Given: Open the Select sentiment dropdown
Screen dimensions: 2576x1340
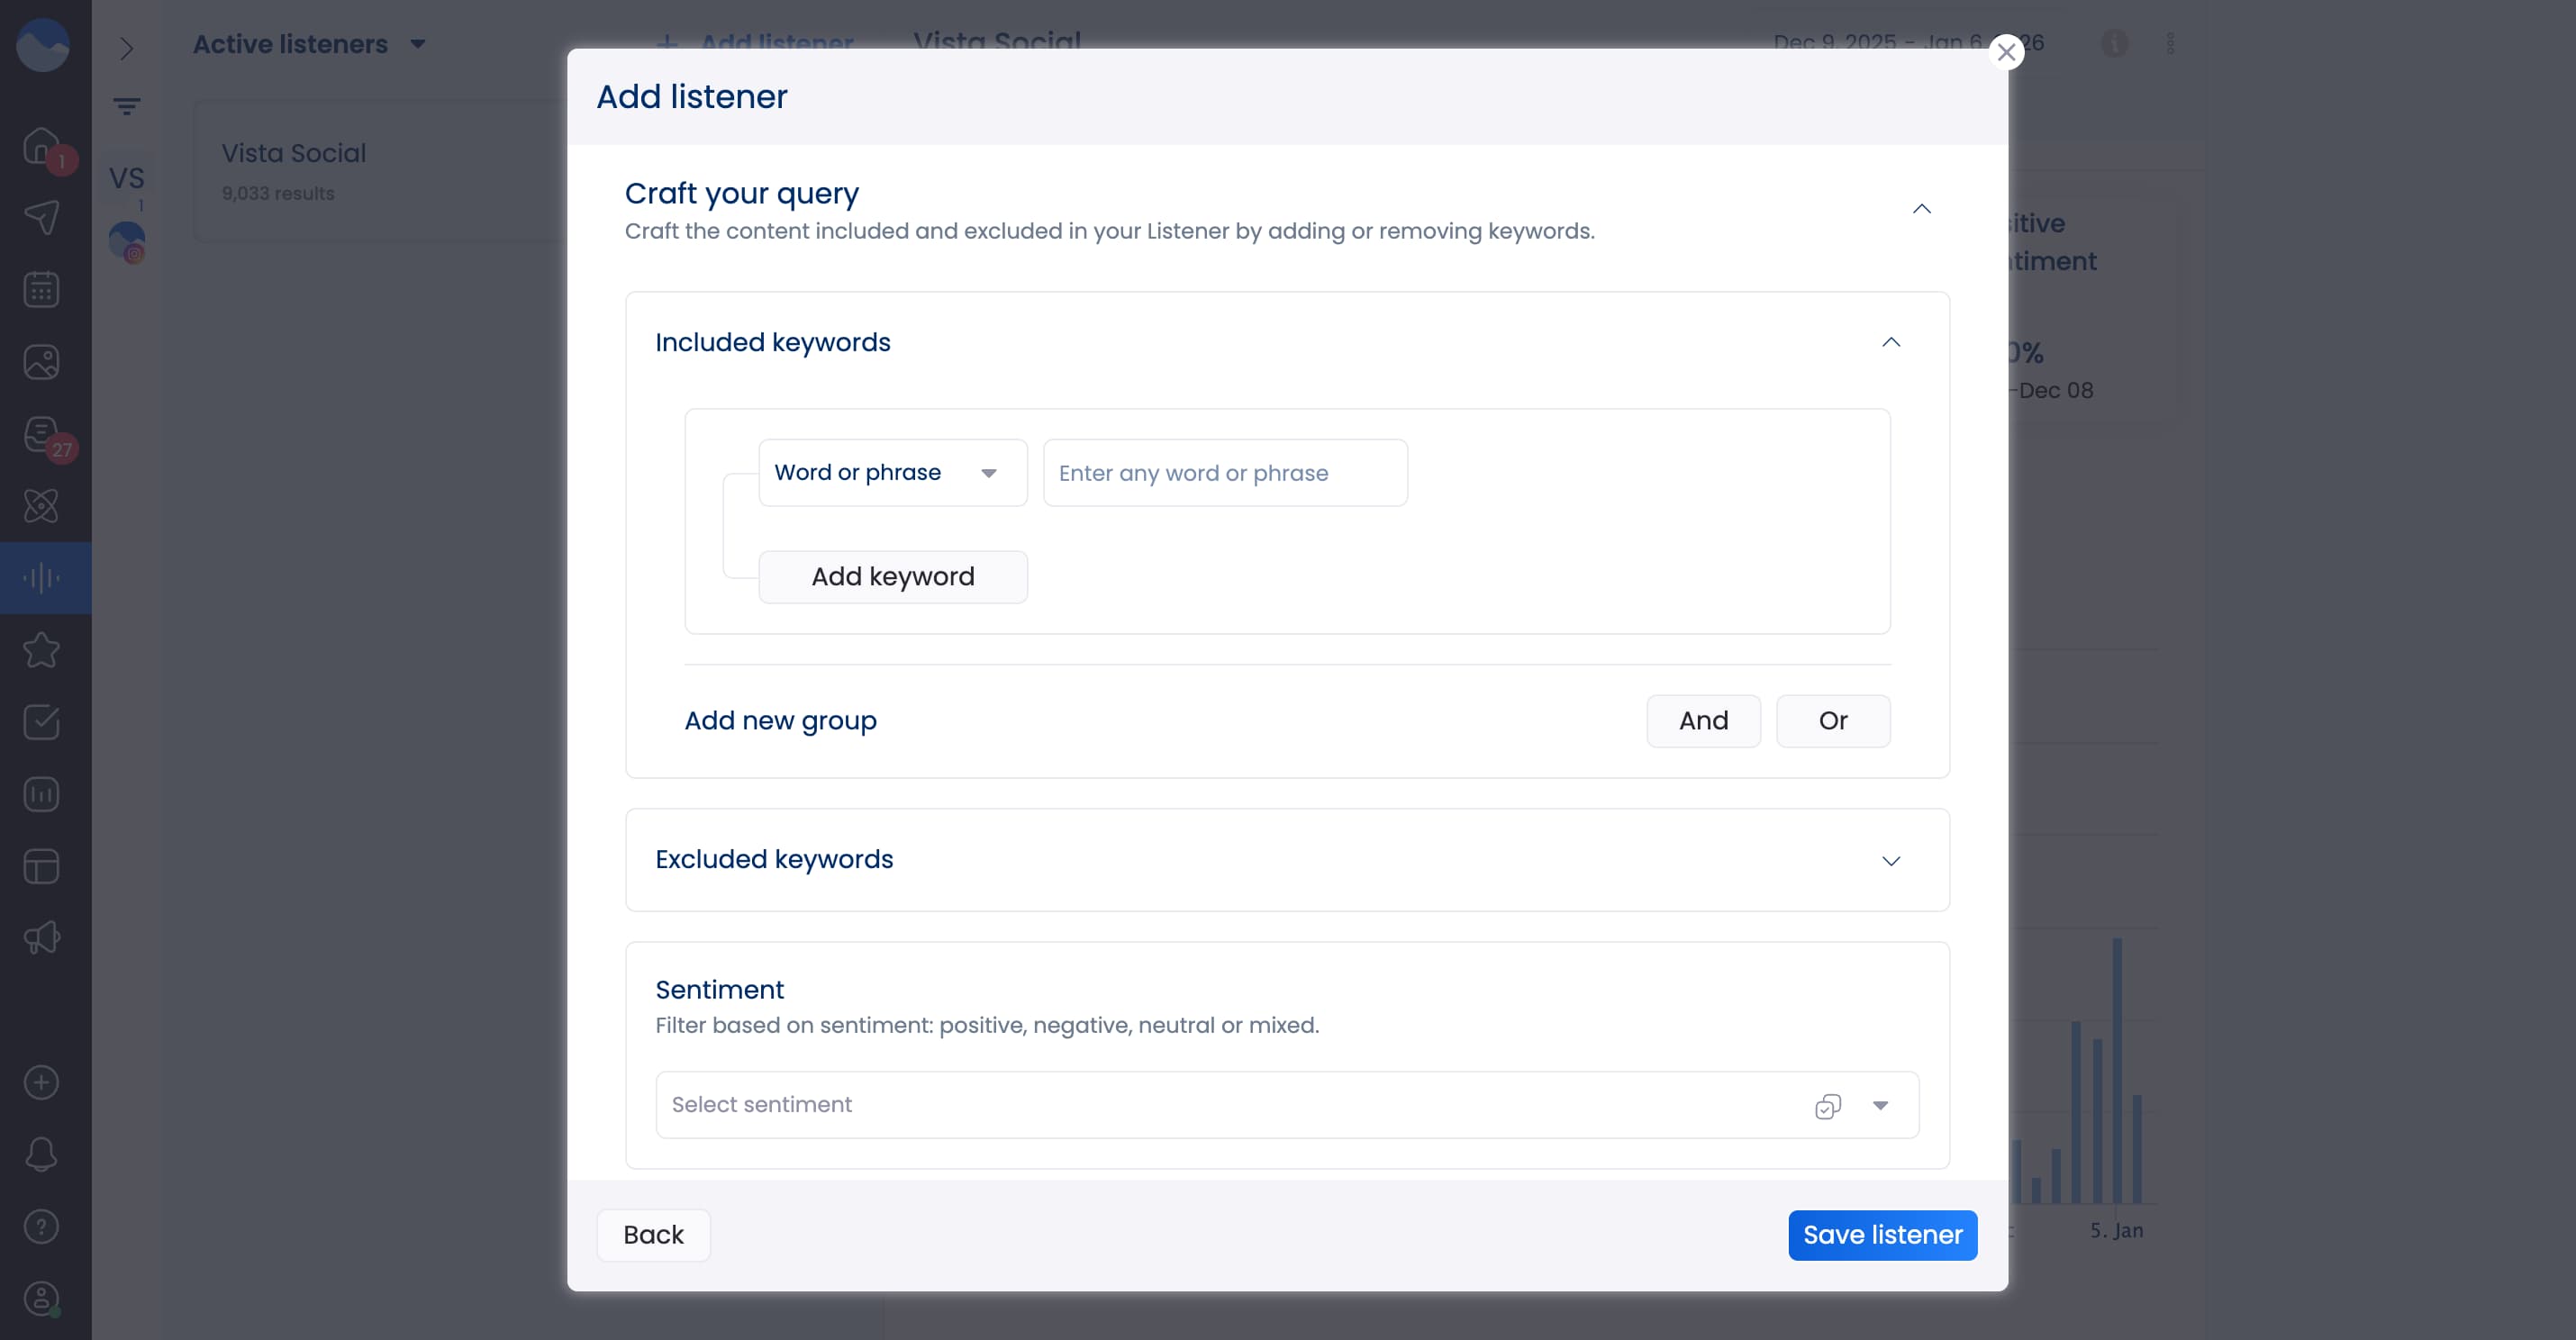Looking at the screenshot, I should click(1880, 1105).
